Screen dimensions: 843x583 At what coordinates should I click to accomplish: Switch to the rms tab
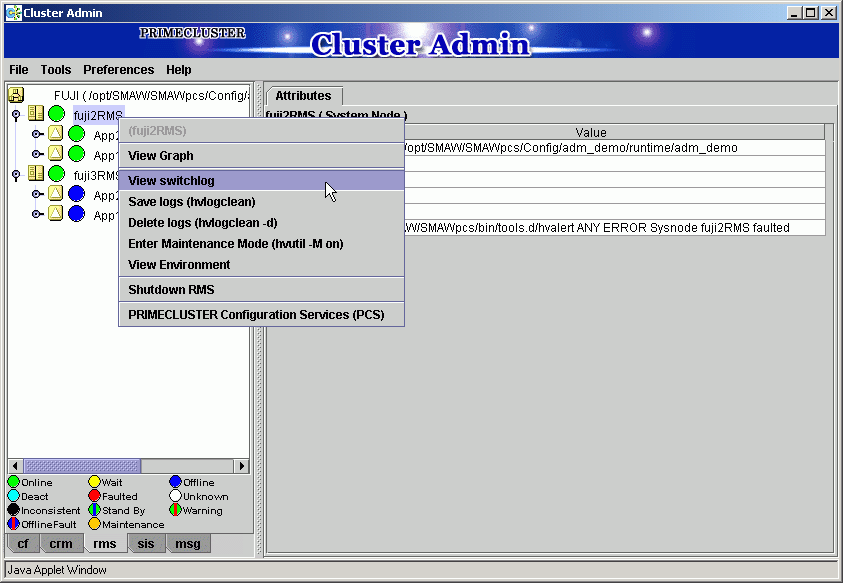[x=105, y=544]
